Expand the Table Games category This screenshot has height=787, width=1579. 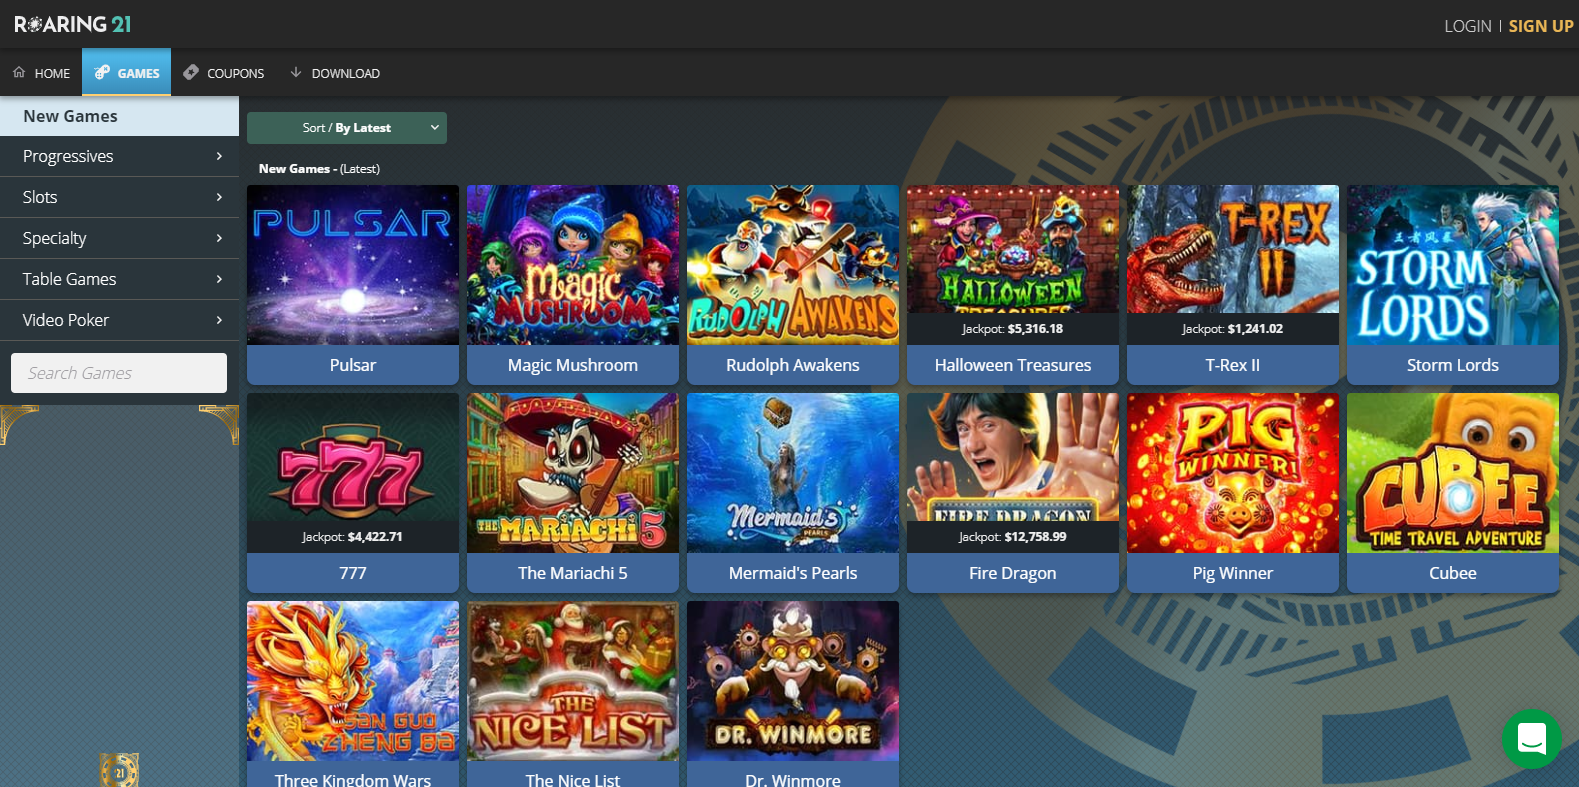click(x=119, y=279)
